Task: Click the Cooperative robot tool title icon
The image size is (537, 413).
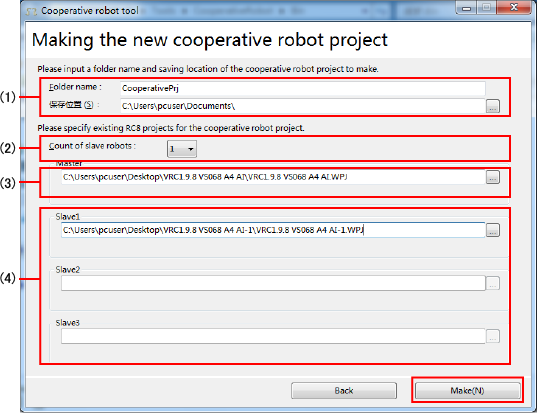Action: pos(31,11)
